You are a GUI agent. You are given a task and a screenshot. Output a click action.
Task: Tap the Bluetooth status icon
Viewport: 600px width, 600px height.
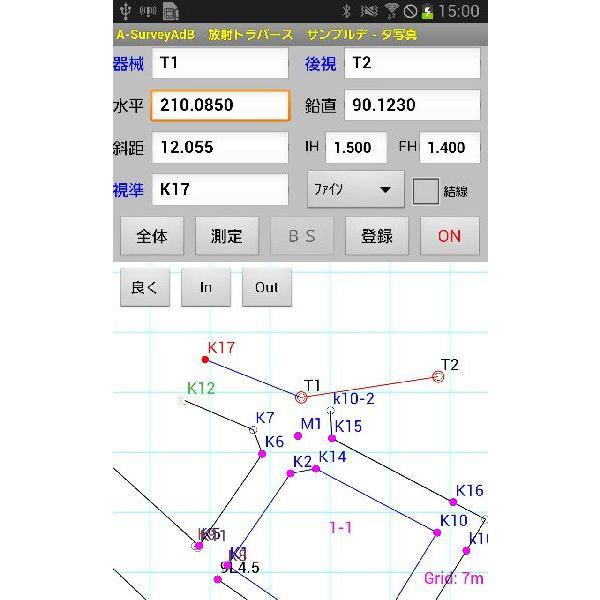(346, 11)
